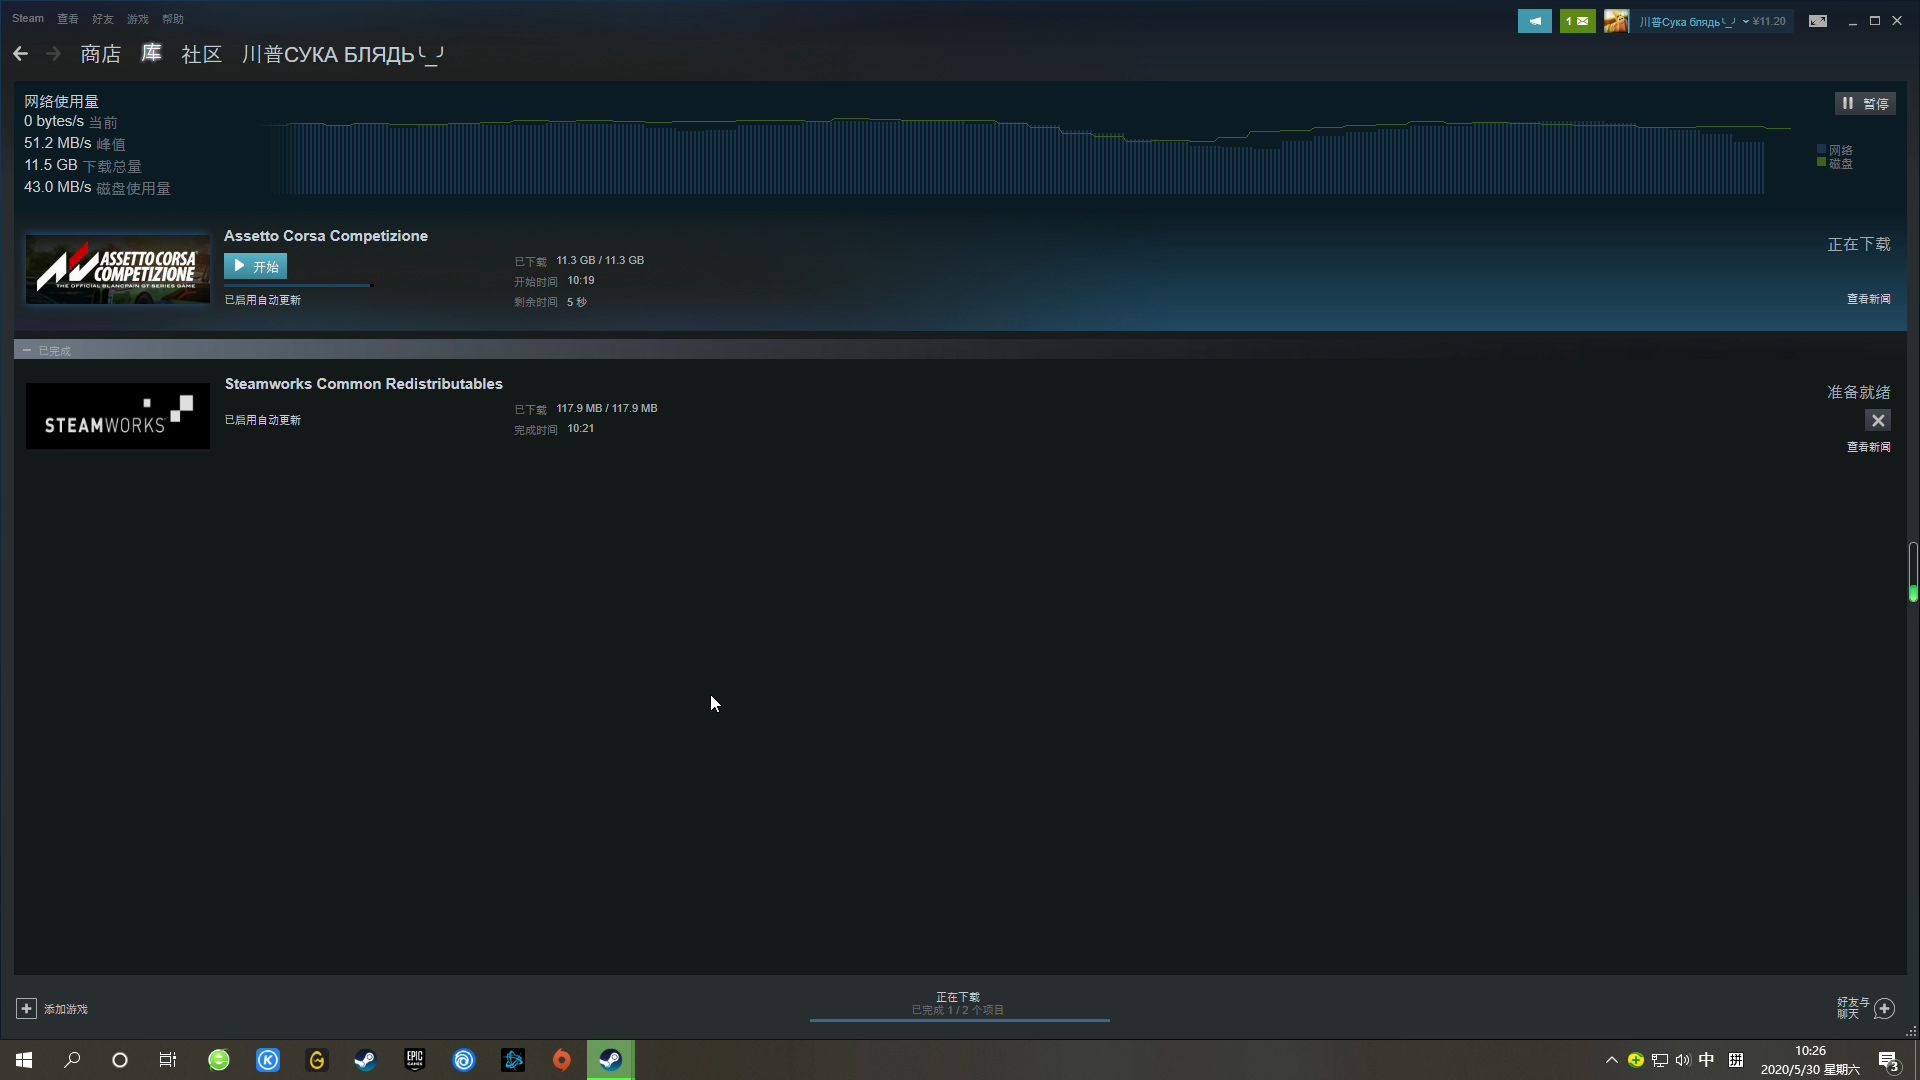Open the network tray icon

coord(1660,1060)
